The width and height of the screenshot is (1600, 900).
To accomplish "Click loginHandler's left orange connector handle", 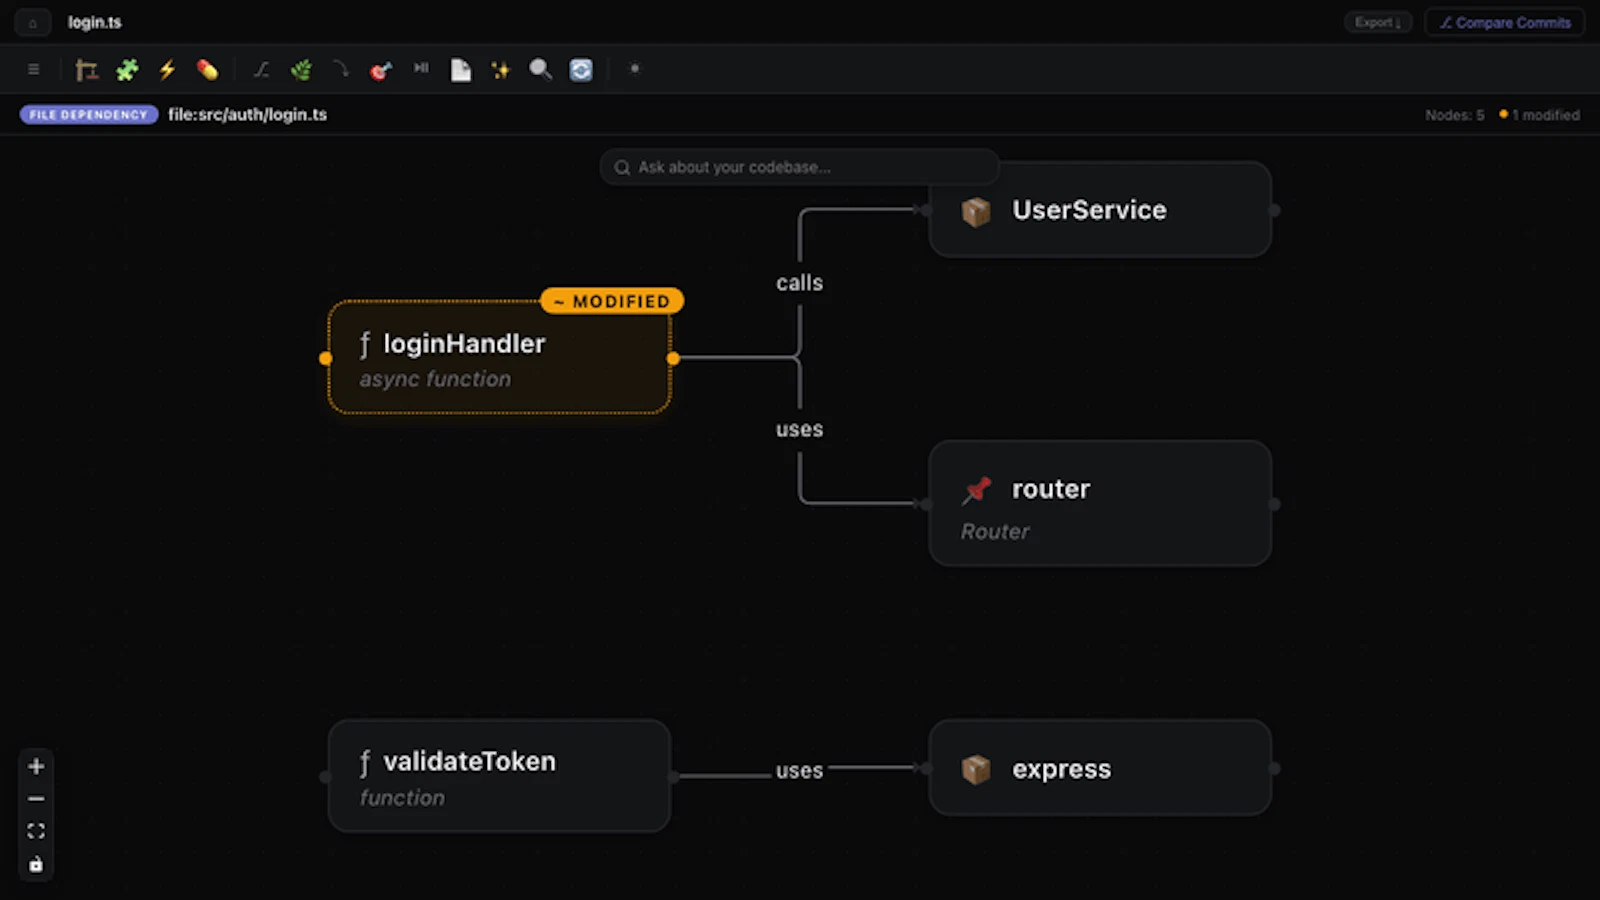I will coord(325,358).
